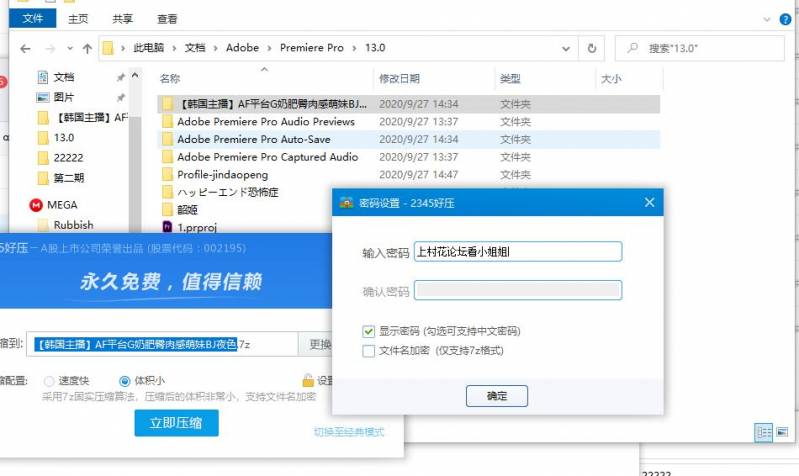Go up one folder level
Viewport: 799px width, 476px height.
pyautogui.click(x=87, y=48)
